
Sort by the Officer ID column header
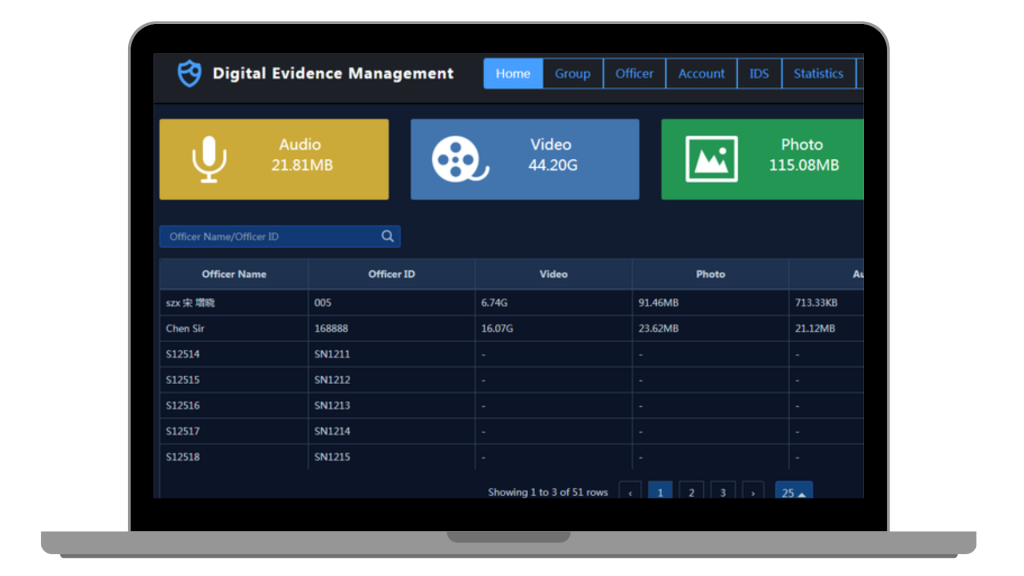click(x=391, y=274)
